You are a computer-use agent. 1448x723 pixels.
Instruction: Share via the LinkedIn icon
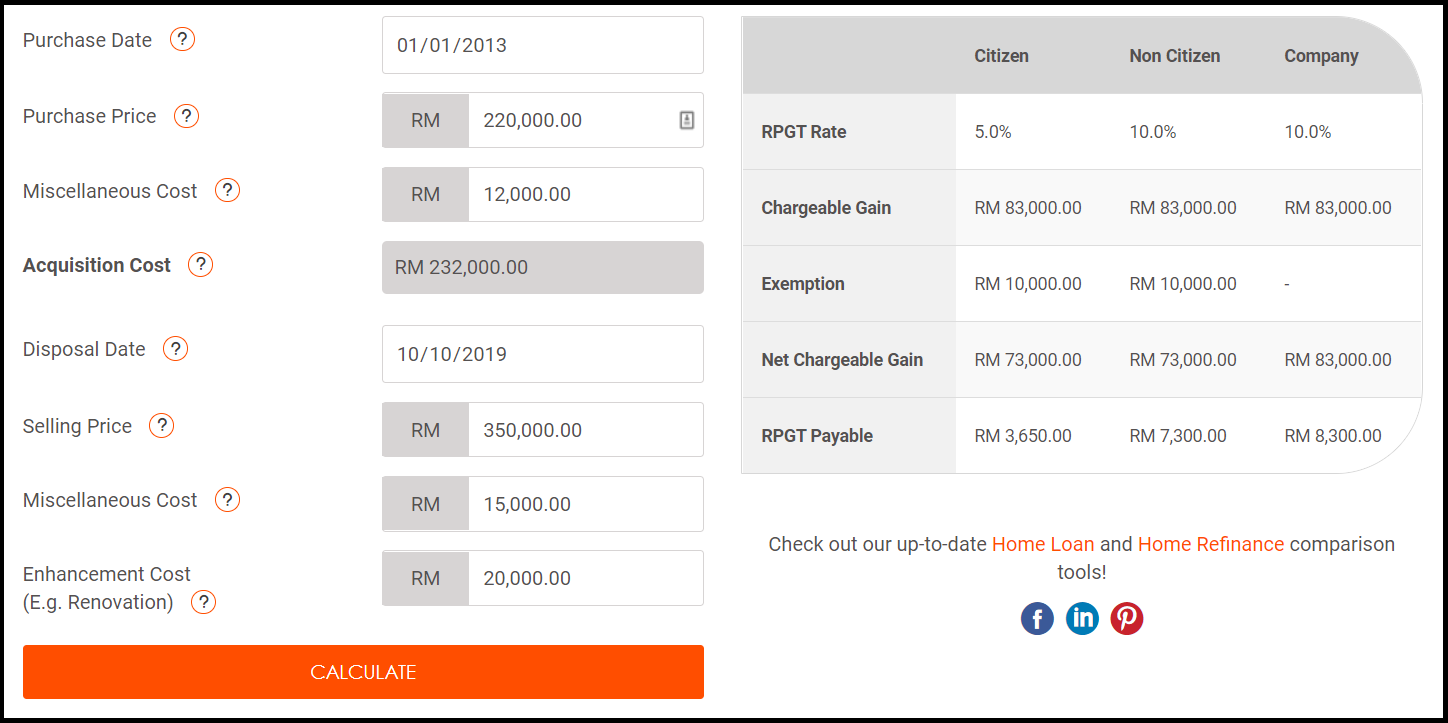(x=1082, y=619)
